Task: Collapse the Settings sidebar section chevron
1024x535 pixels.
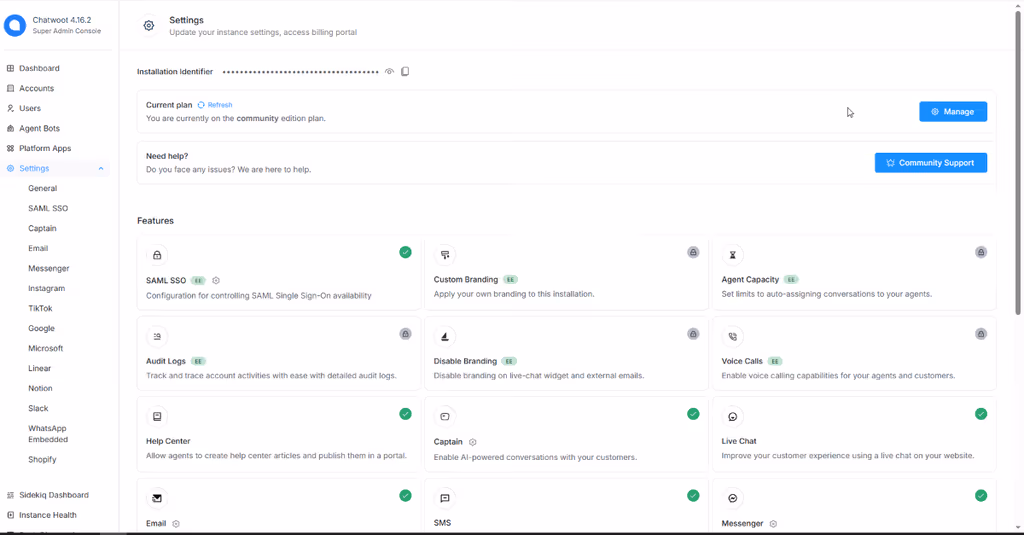Action: coord(101,169)
